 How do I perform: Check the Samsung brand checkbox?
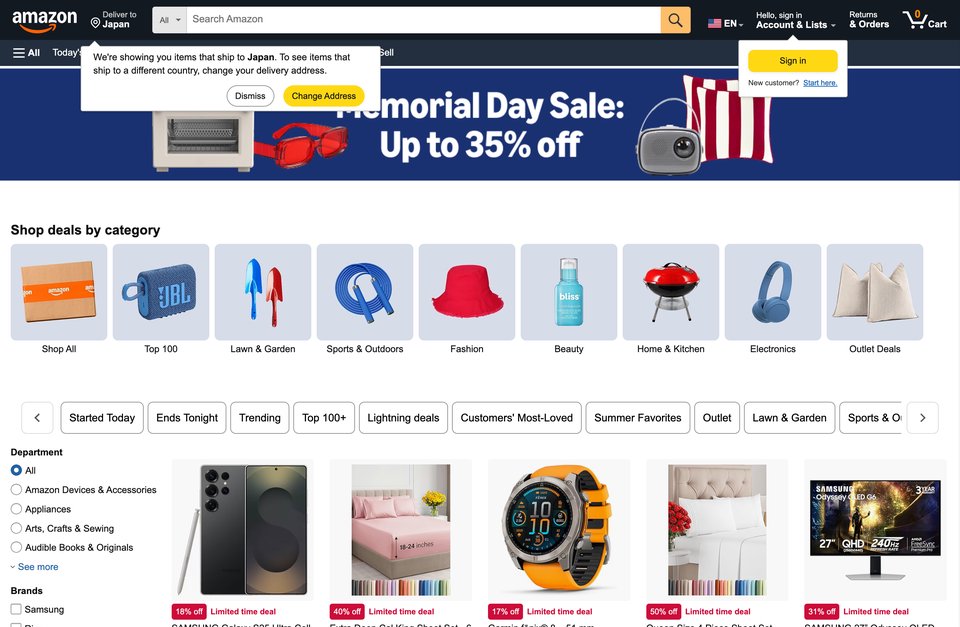[x=17, y=609]
